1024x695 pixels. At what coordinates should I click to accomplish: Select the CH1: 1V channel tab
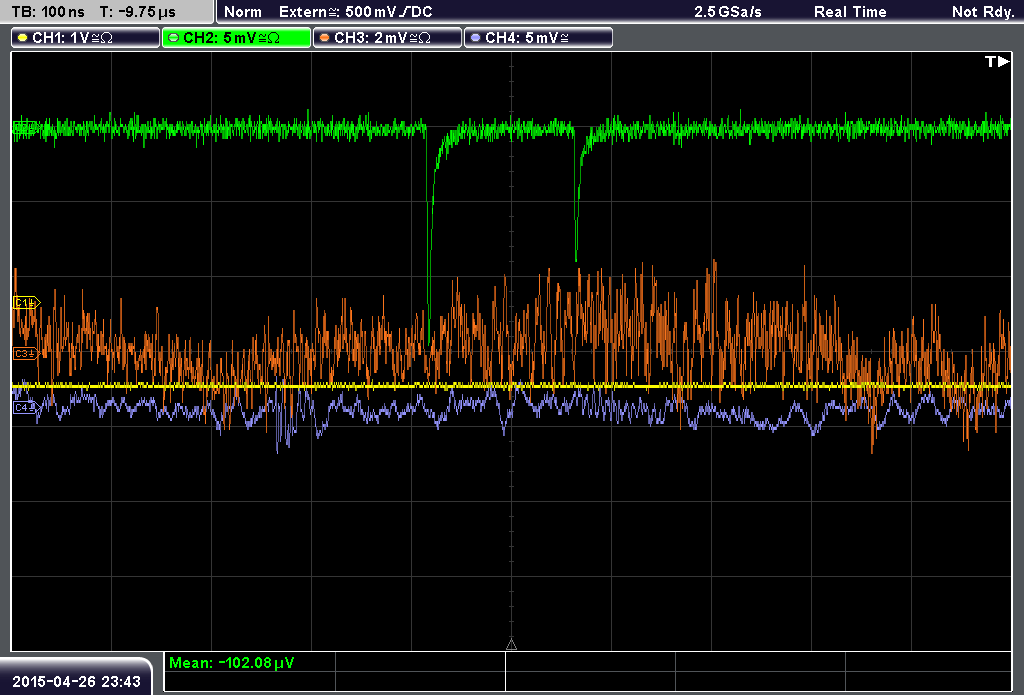86,38
